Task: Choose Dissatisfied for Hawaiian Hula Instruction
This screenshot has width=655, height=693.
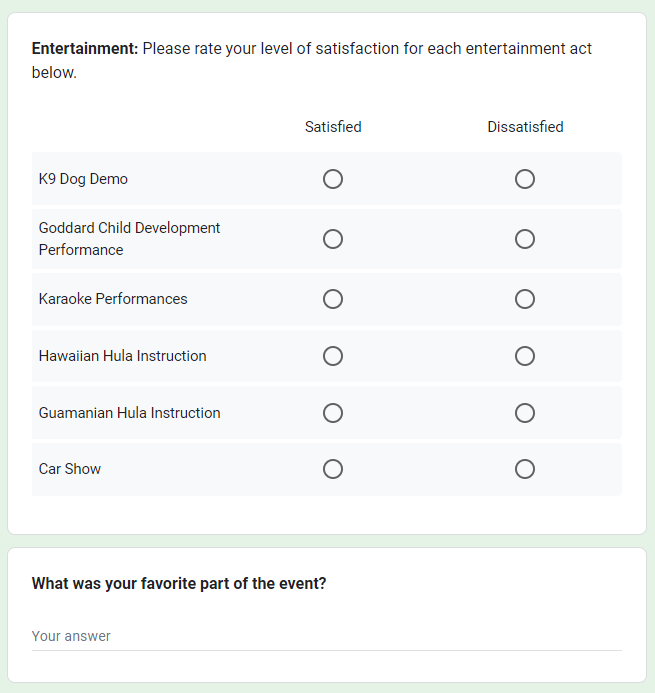Action: point(525,356)
